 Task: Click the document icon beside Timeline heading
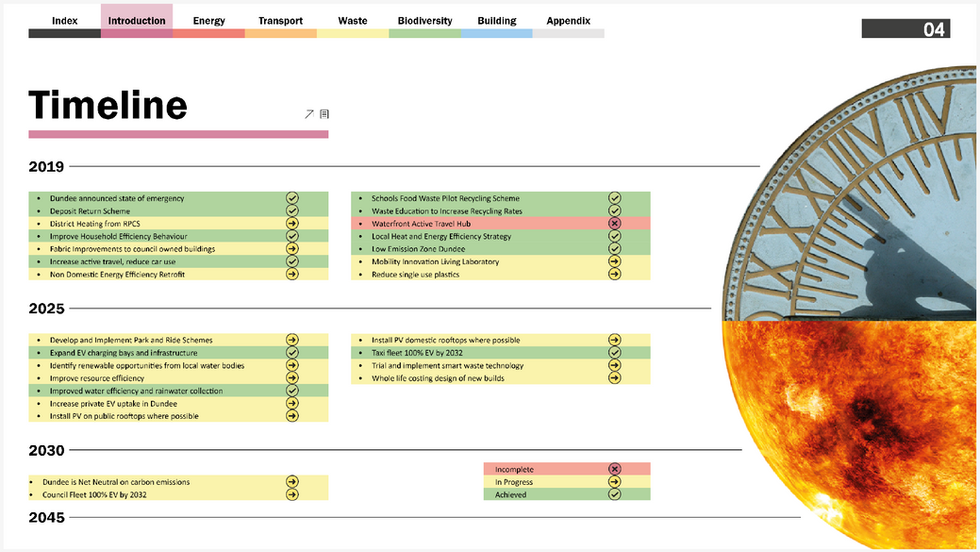click(324, 114)
